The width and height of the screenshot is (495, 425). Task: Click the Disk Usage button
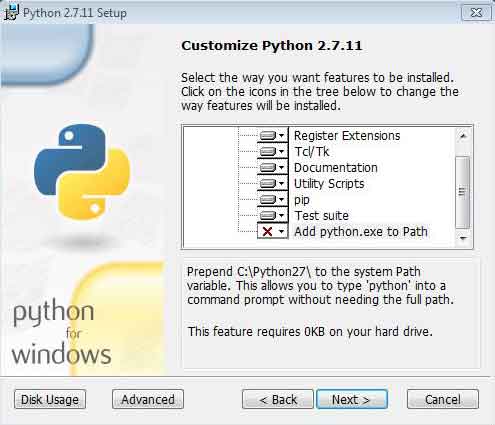pos(50,399)
